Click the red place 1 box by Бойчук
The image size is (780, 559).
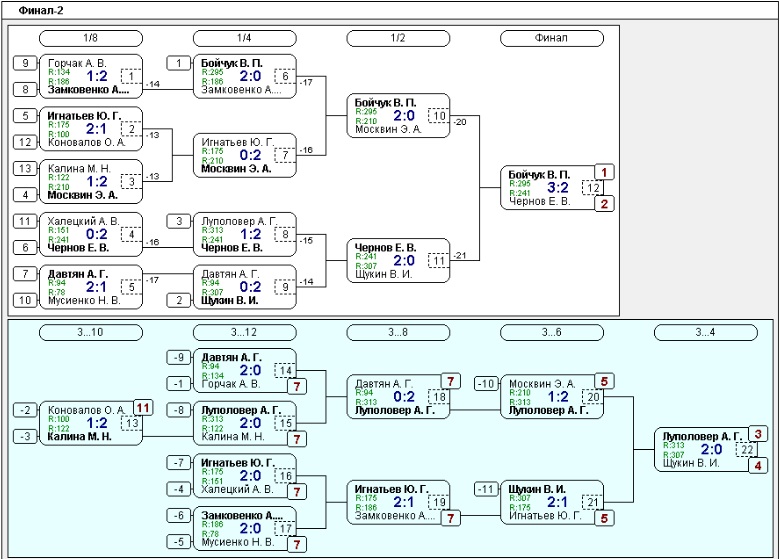pos(604,173)
